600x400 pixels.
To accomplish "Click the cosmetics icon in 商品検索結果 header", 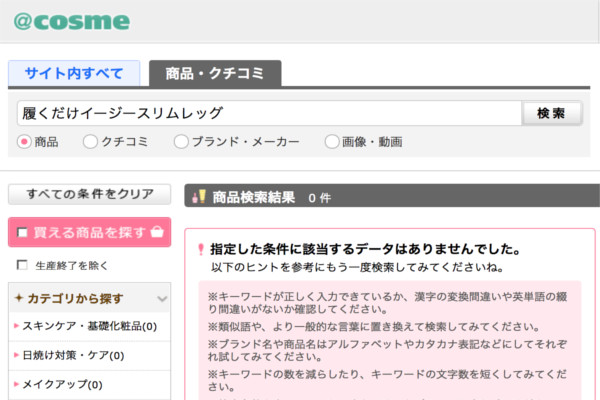I will [x=199, y=196].
